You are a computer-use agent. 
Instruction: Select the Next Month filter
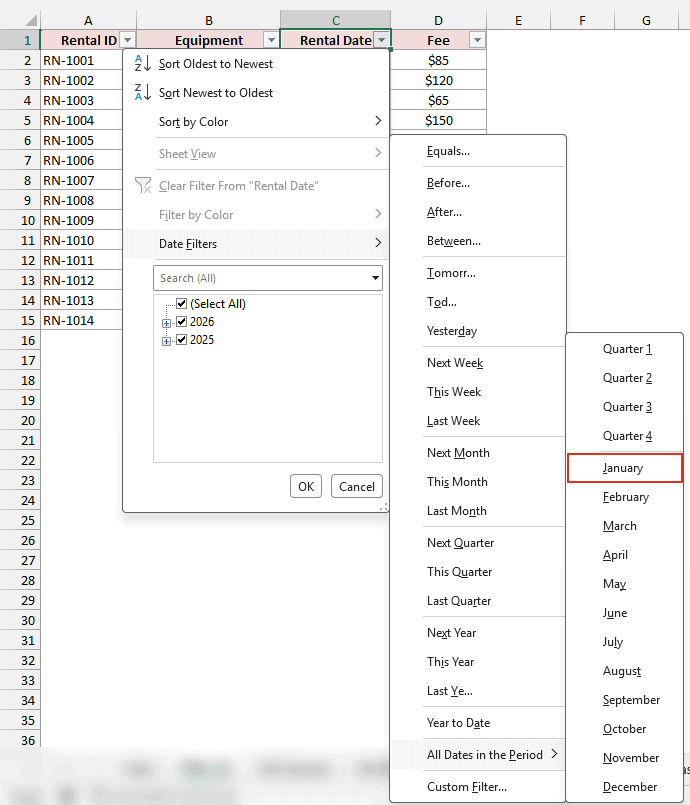click(478, 452)
